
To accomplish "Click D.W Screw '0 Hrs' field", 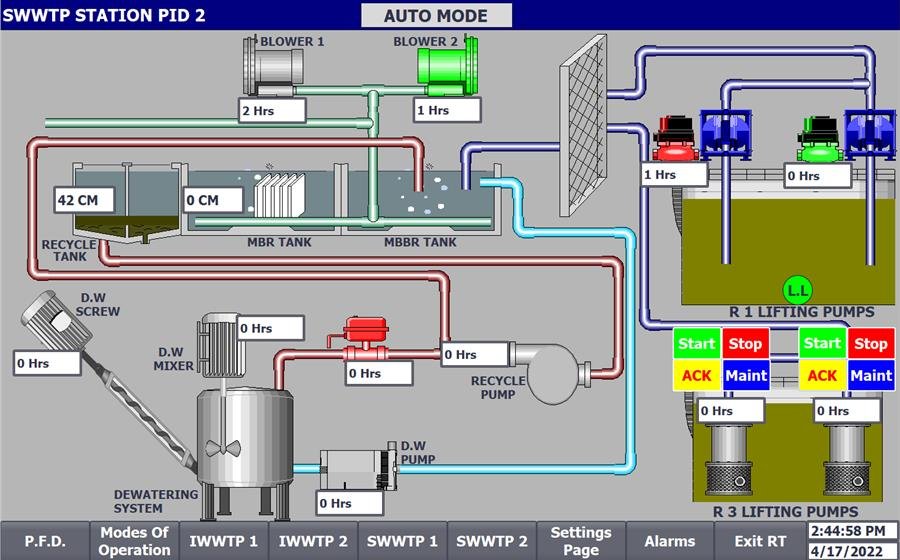I will point(47,363).
